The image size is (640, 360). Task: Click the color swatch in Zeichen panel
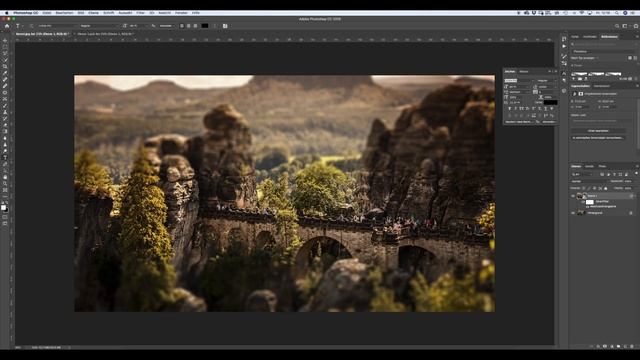click(551, 102)
